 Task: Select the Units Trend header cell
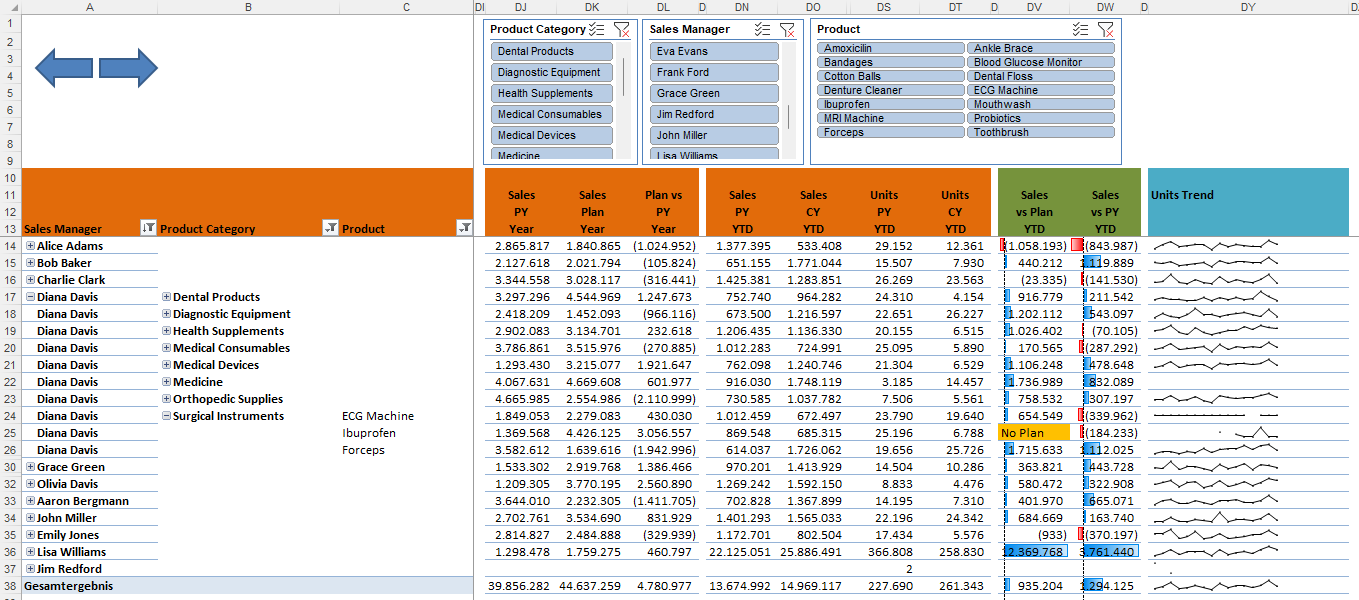1248,203
